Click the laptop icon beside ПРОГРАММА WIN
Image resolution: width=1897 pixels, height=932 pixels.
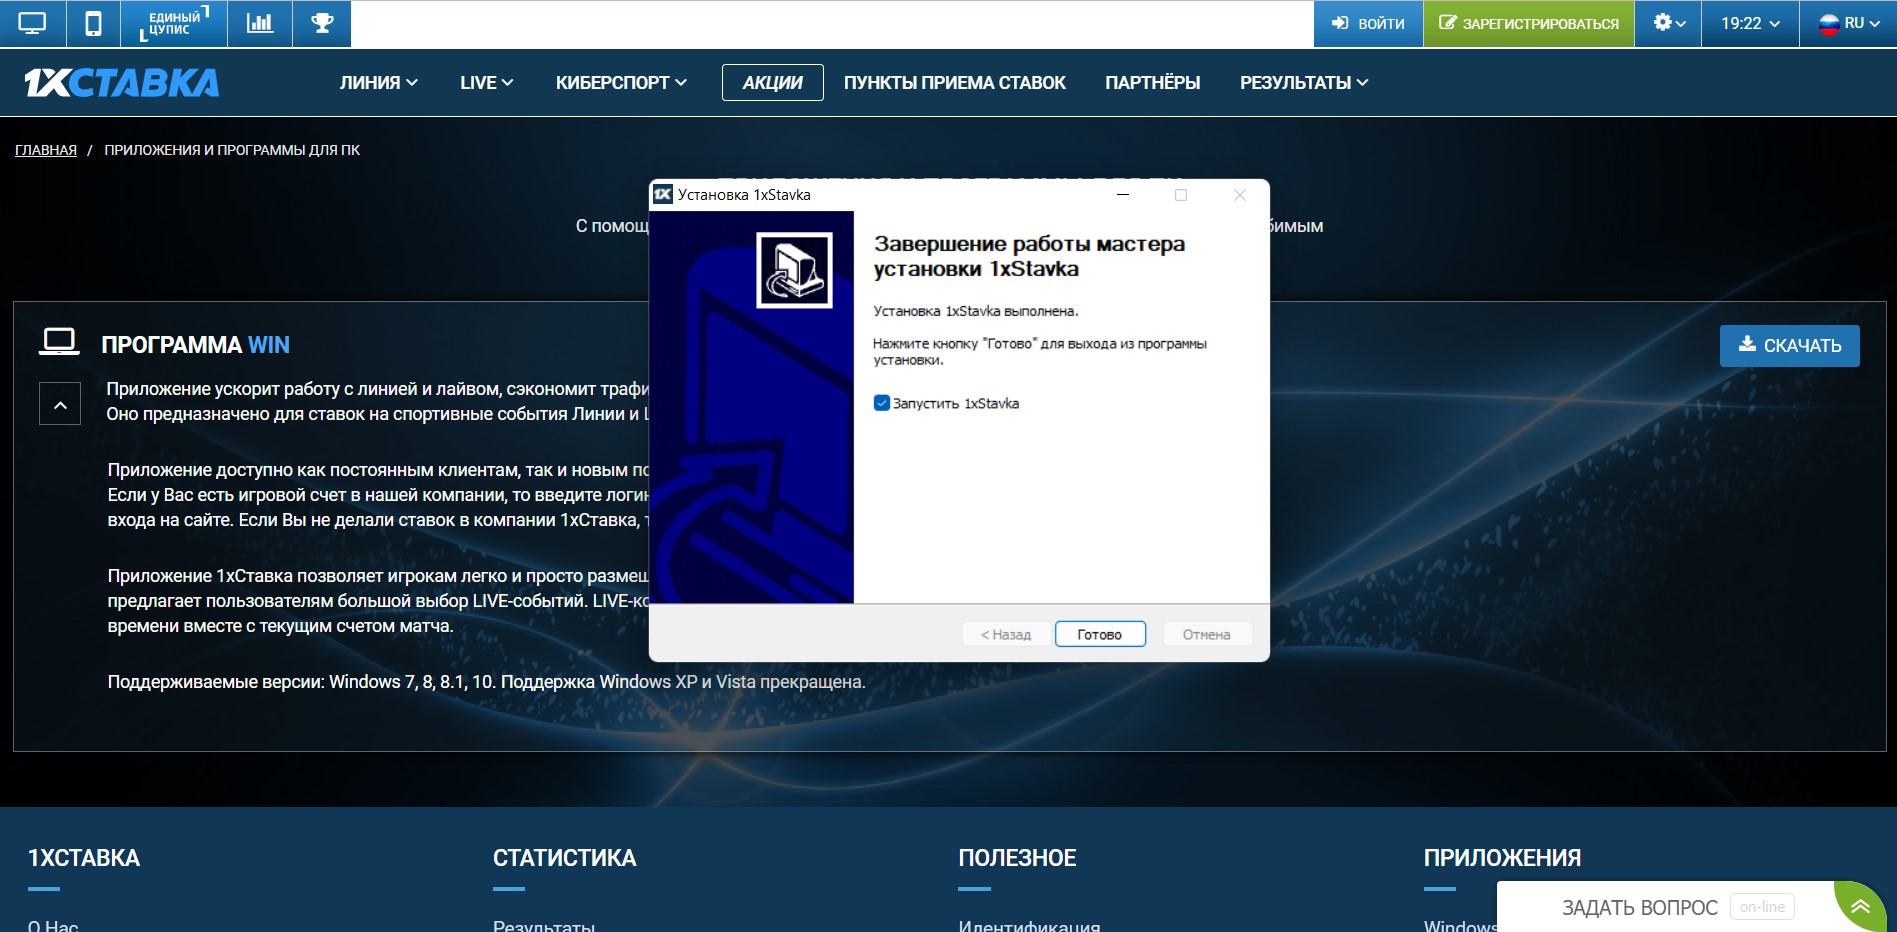(x=59, y=342)
